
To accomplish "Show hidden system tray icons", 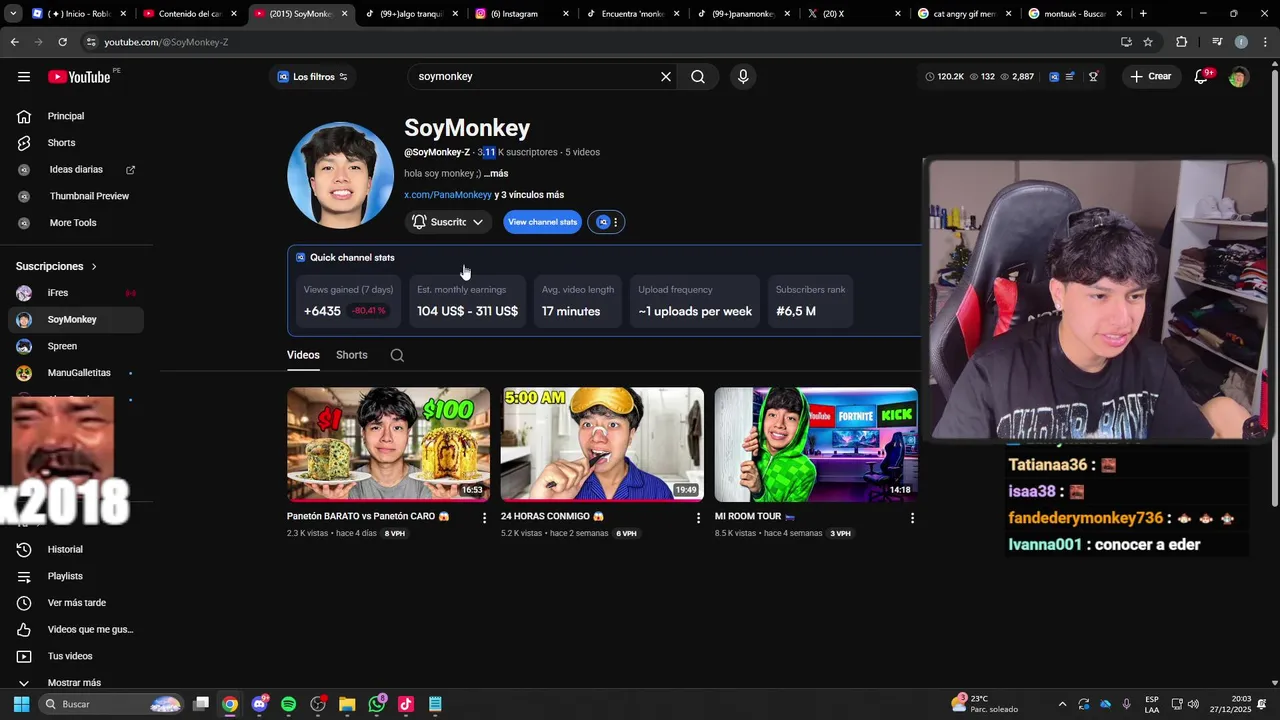I will [x=1062, y=704].
